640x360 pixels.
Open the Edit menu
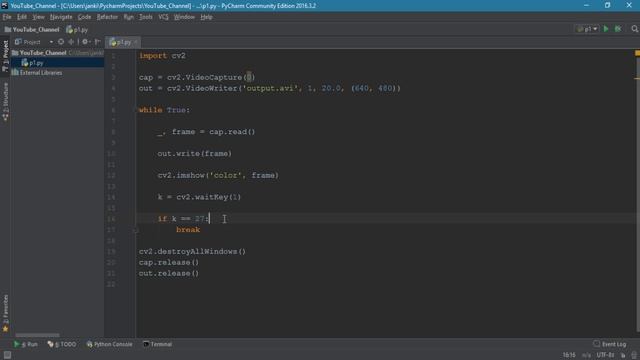coord(22,17)
